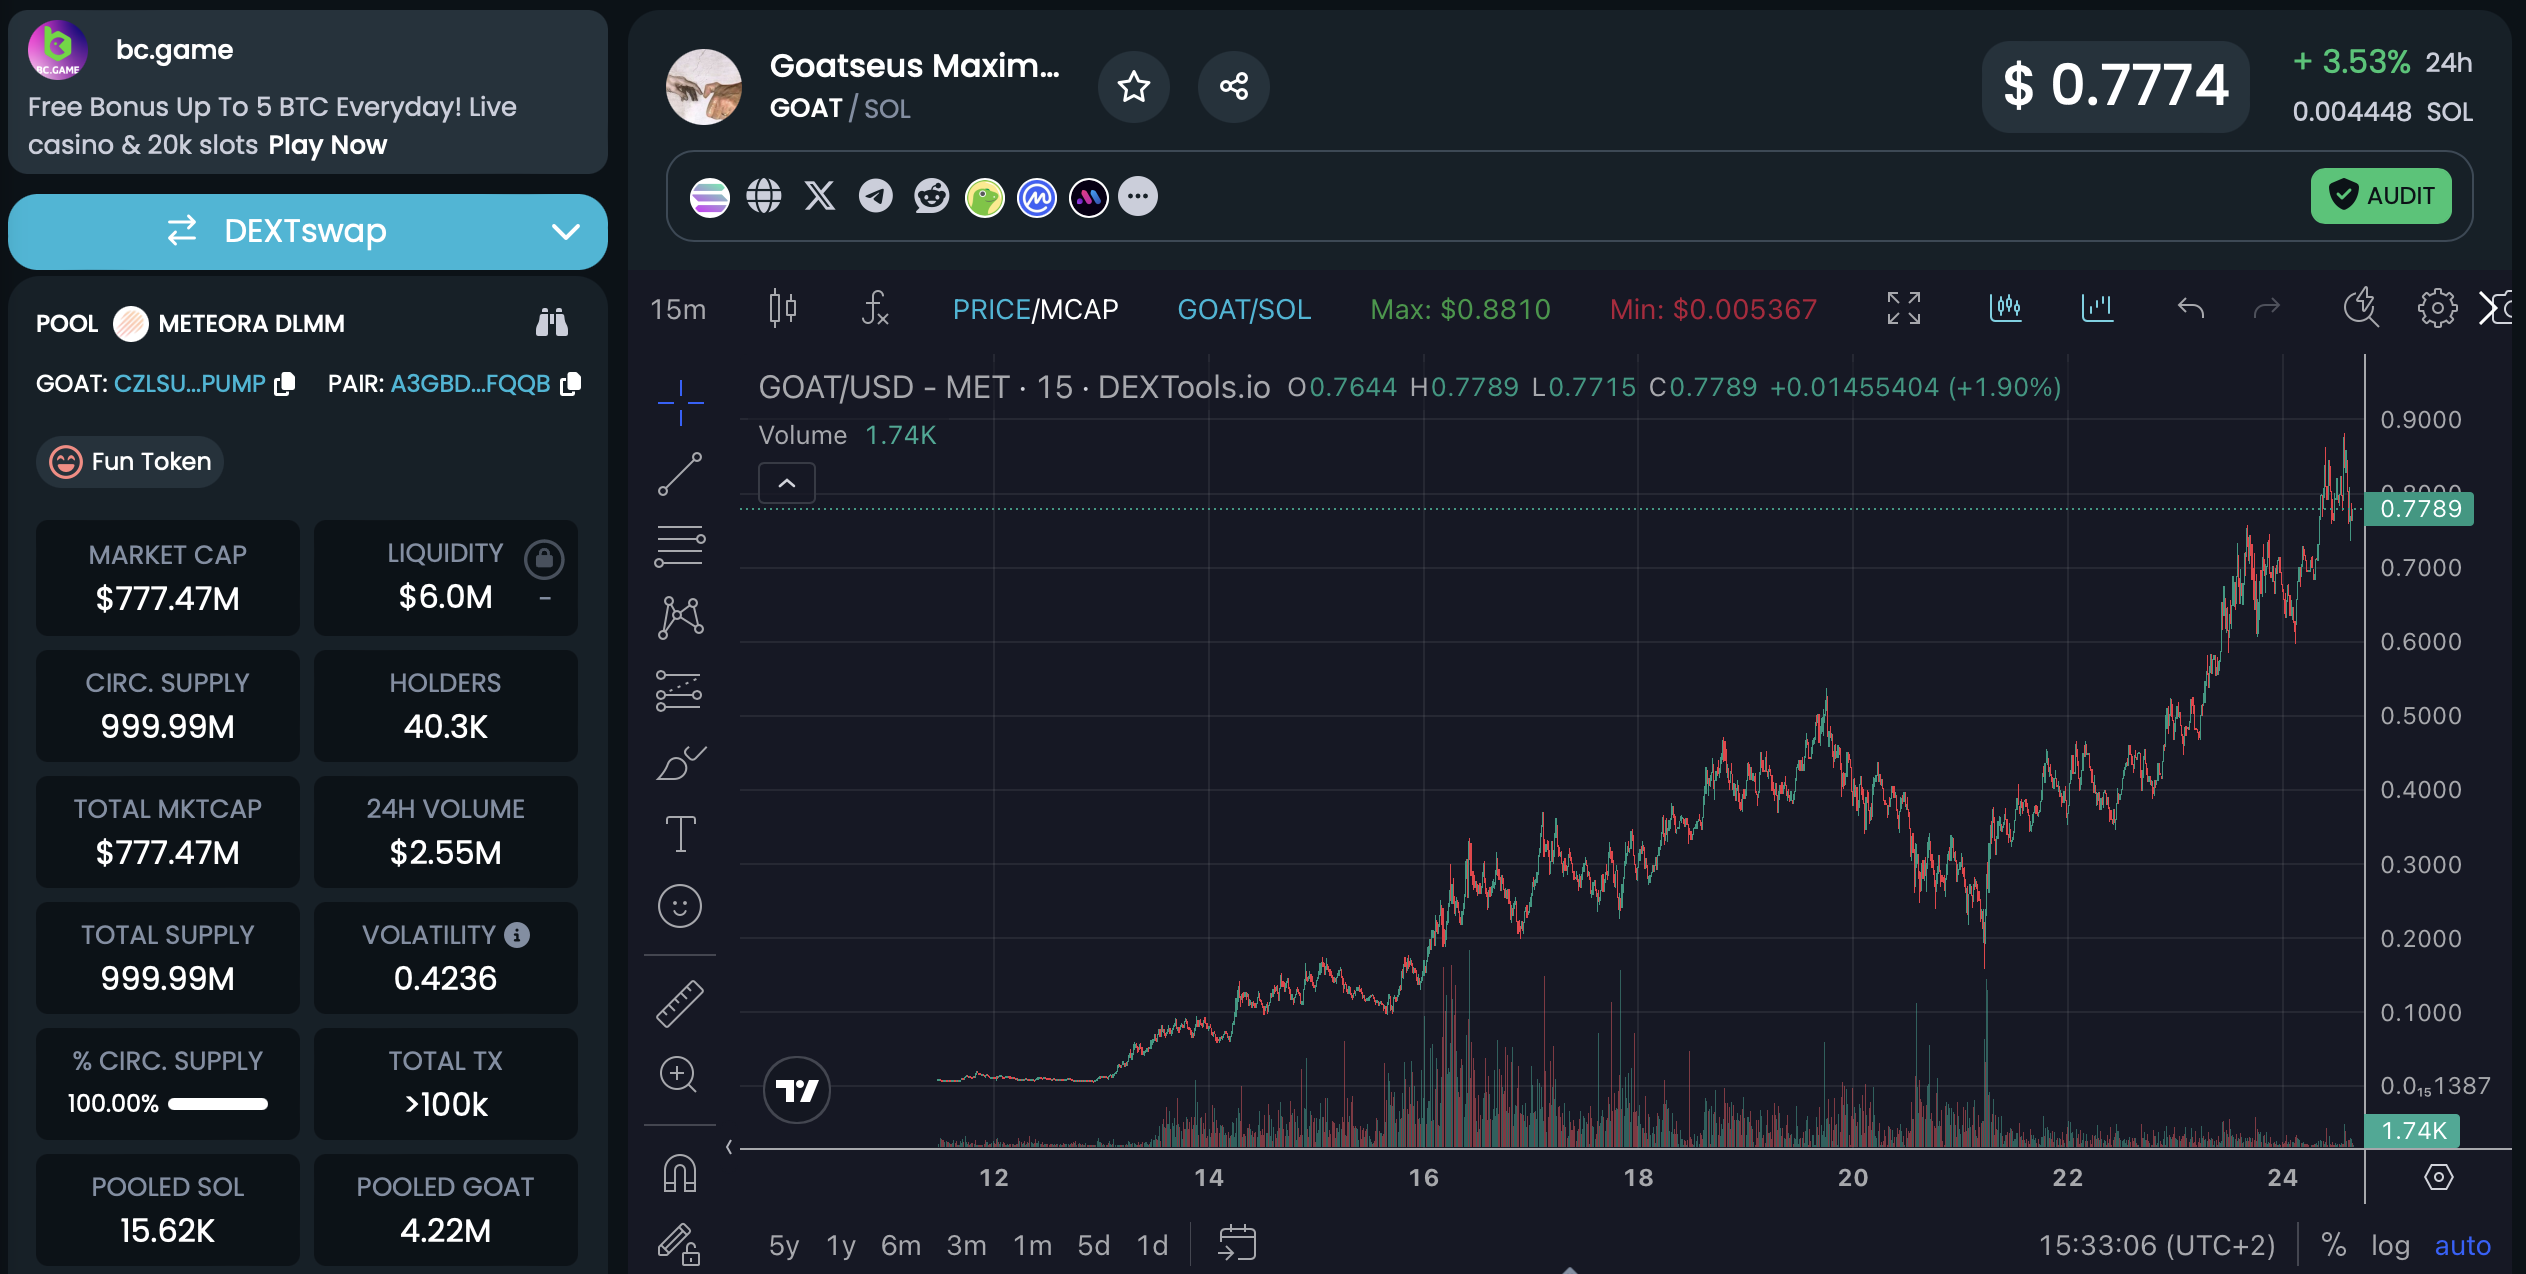Image resolution: width=2526 pixels, height=1274 pixels.
Task: Open the Fun Token tag
Action: 130,462
